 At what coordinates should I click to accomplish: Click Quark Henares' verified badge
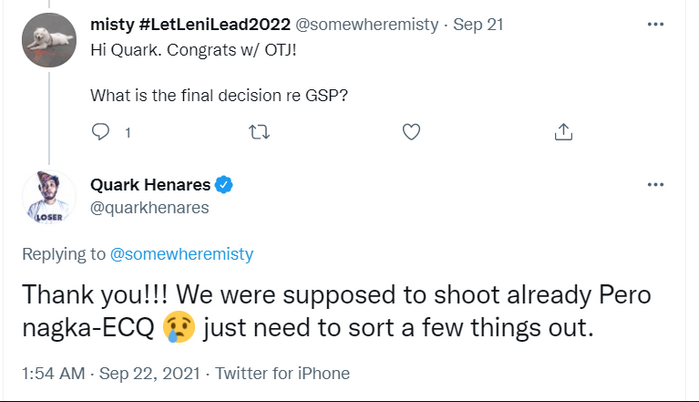coord(225,185)
